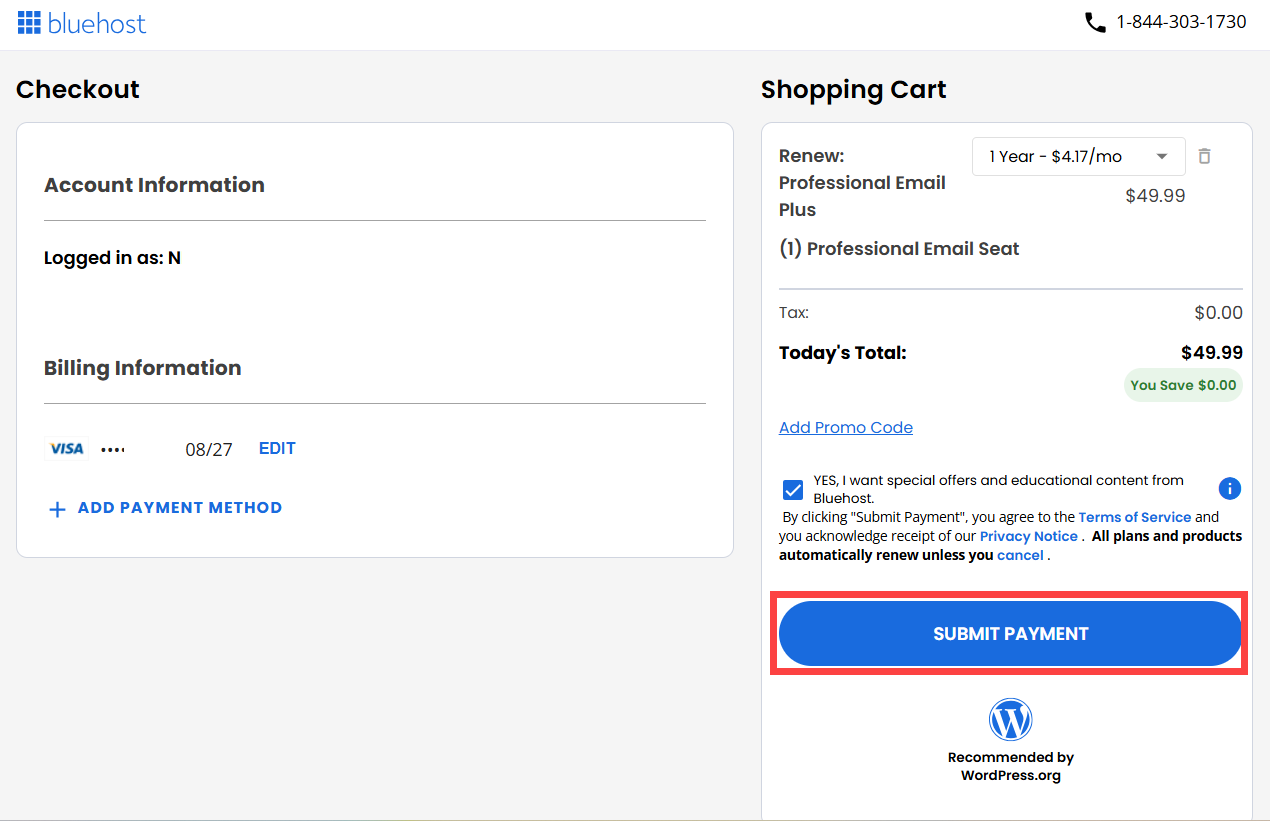Click the Professional Email Seat line
Screen dimensions: 1270x821
899,249
